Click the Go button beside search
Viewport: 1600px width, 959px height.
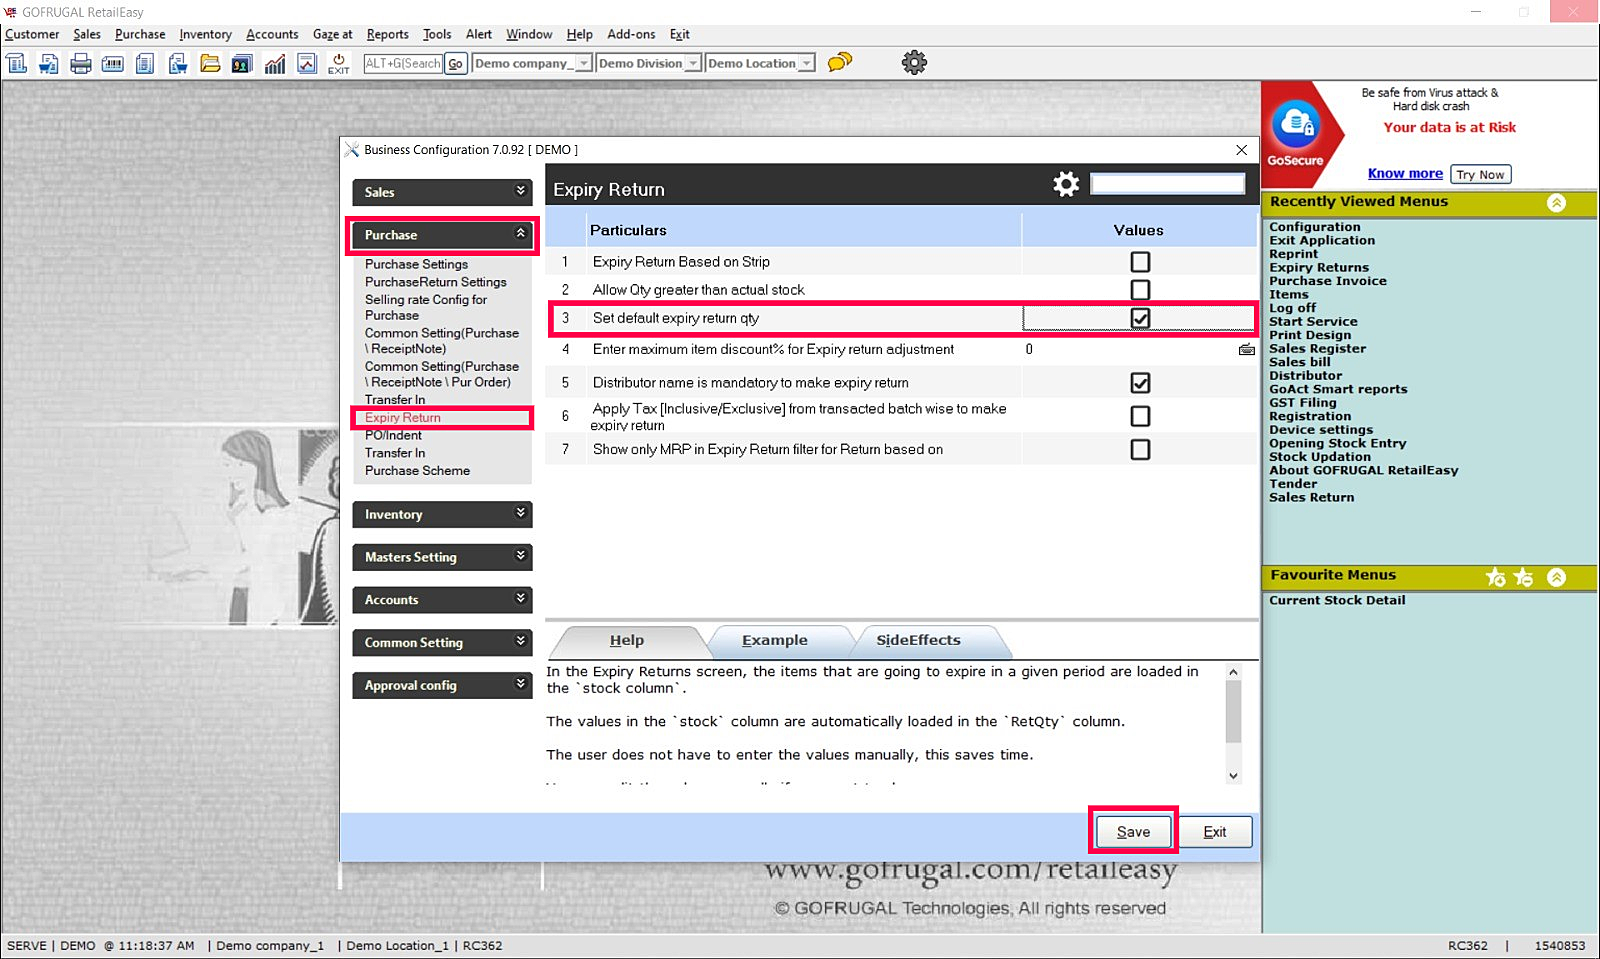click(x=455, y=63)
